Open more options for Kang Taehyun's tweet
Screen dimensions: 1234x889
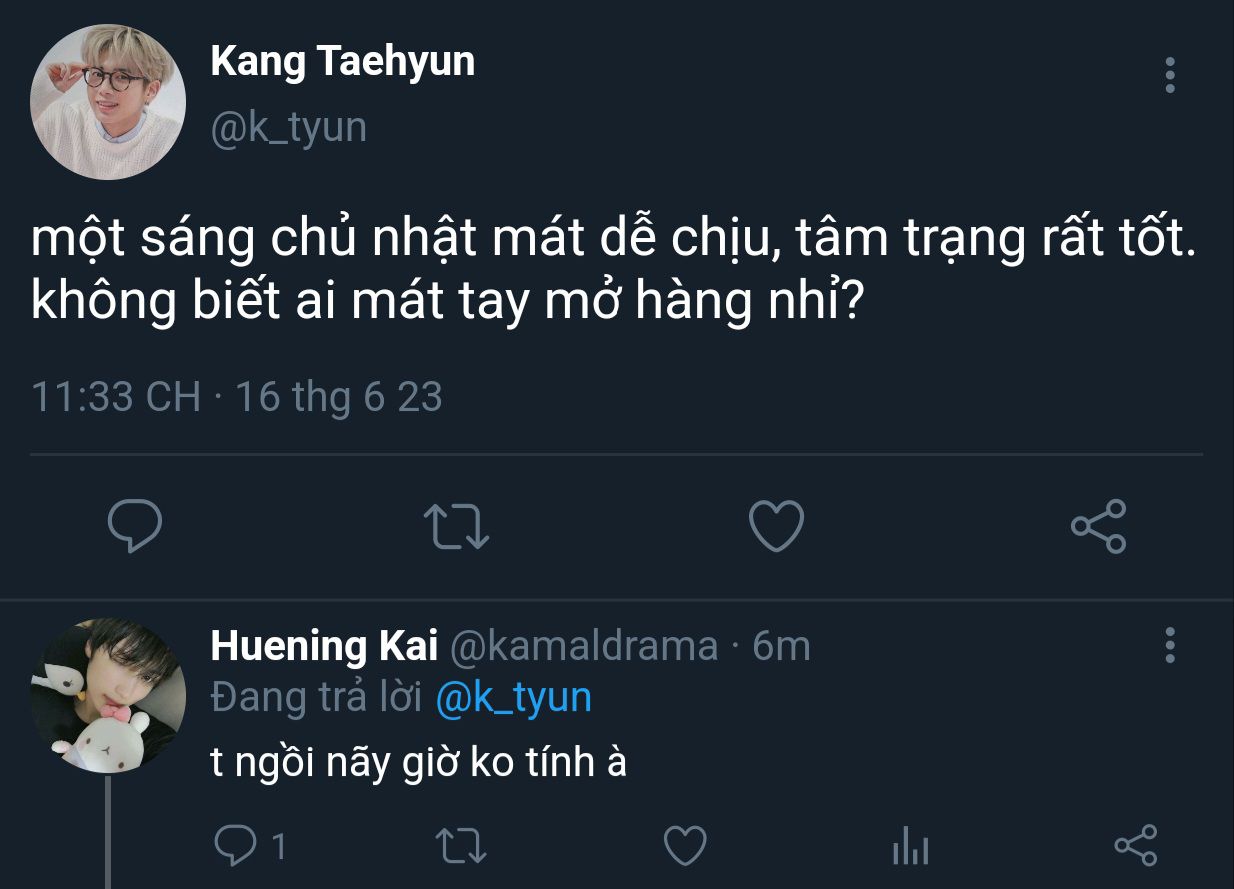pyautogui.click(x=1170, y=76)
